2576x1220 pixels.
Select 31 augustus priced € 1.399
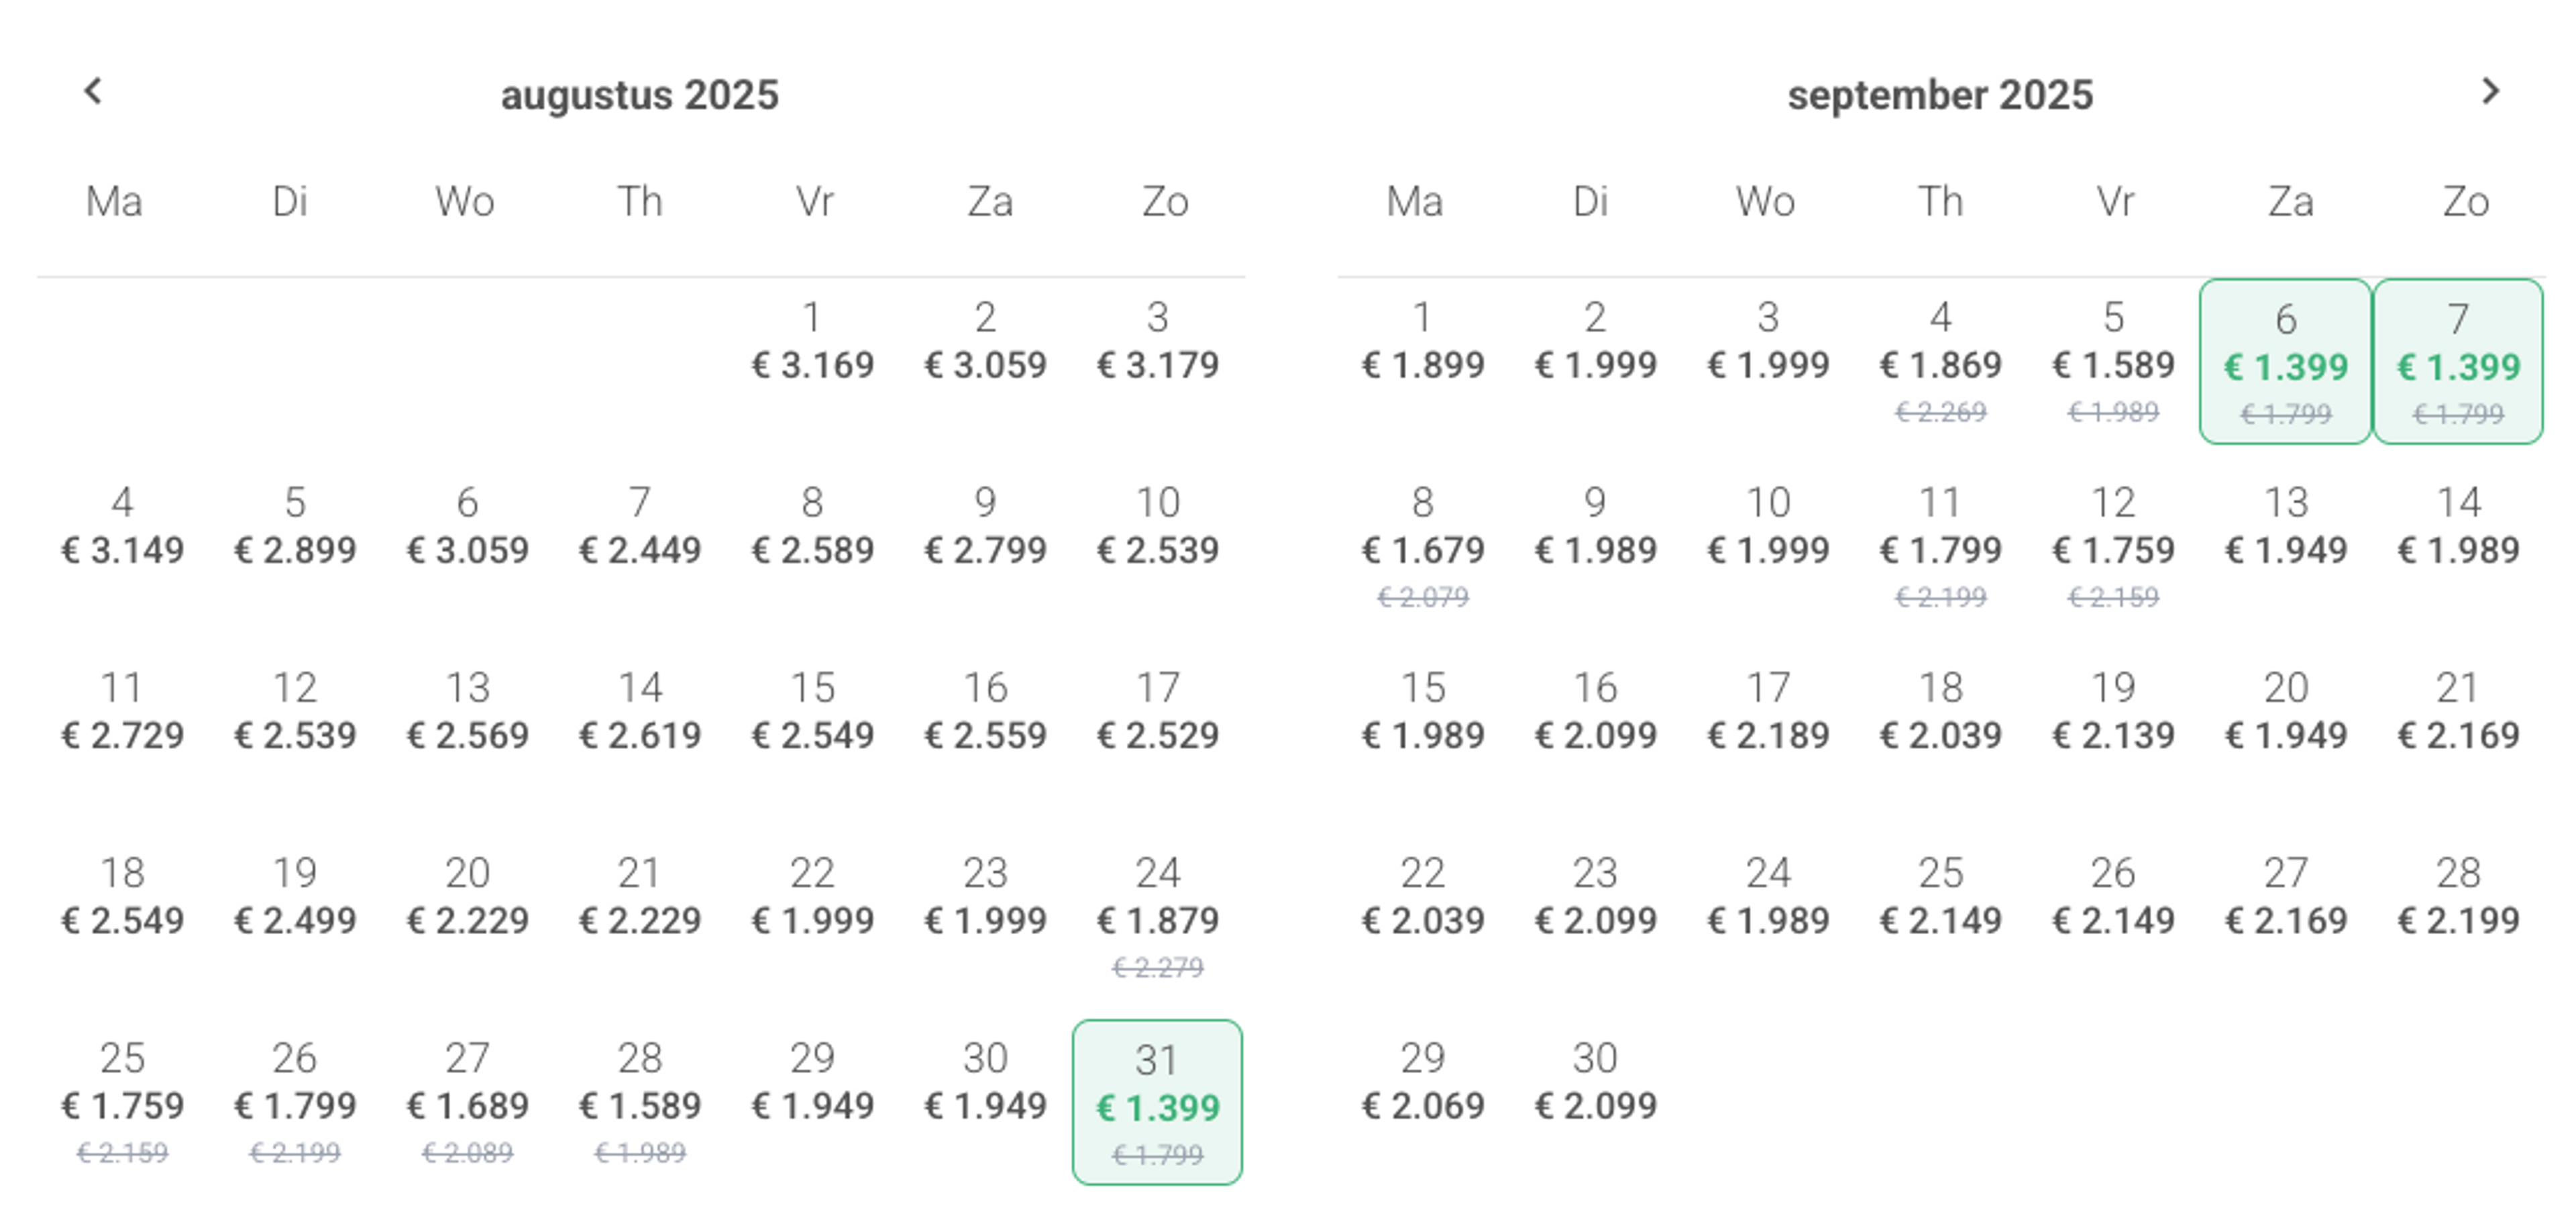click(1158, 1103)
